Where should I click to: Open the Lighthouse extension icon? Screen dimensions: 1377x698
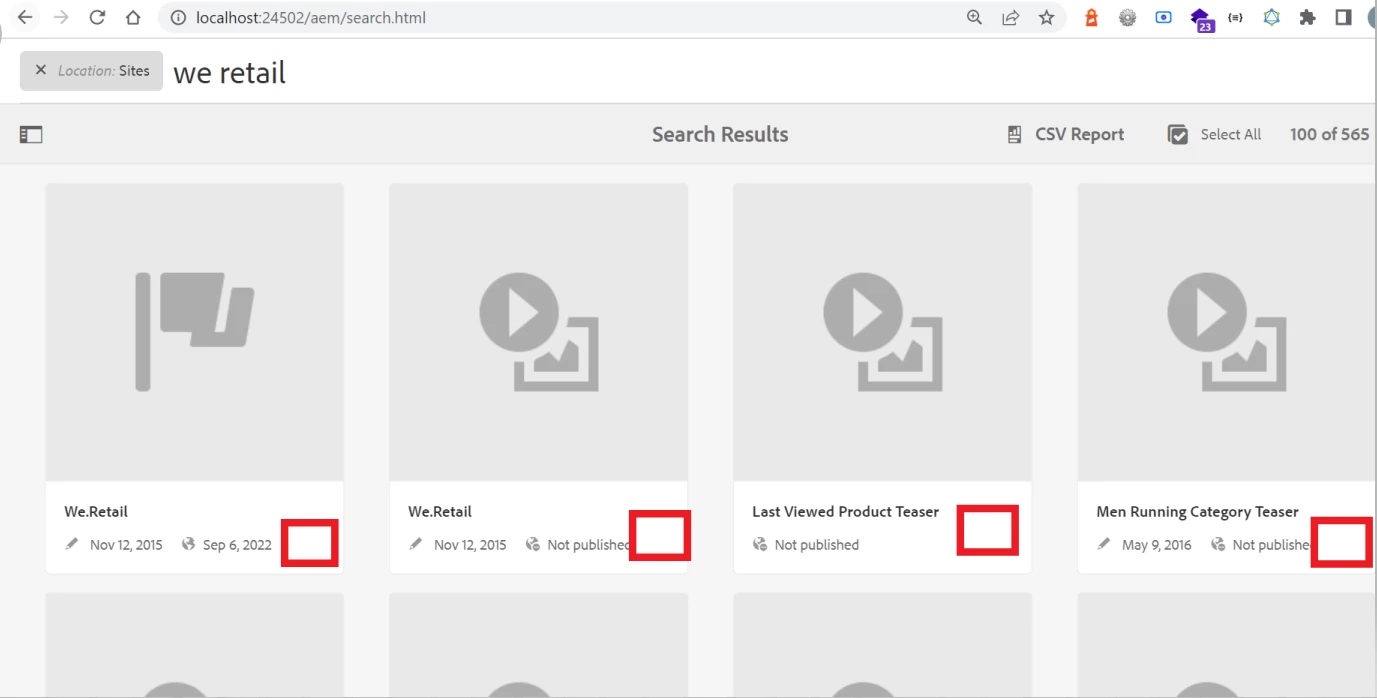[x=1092, y=17]
